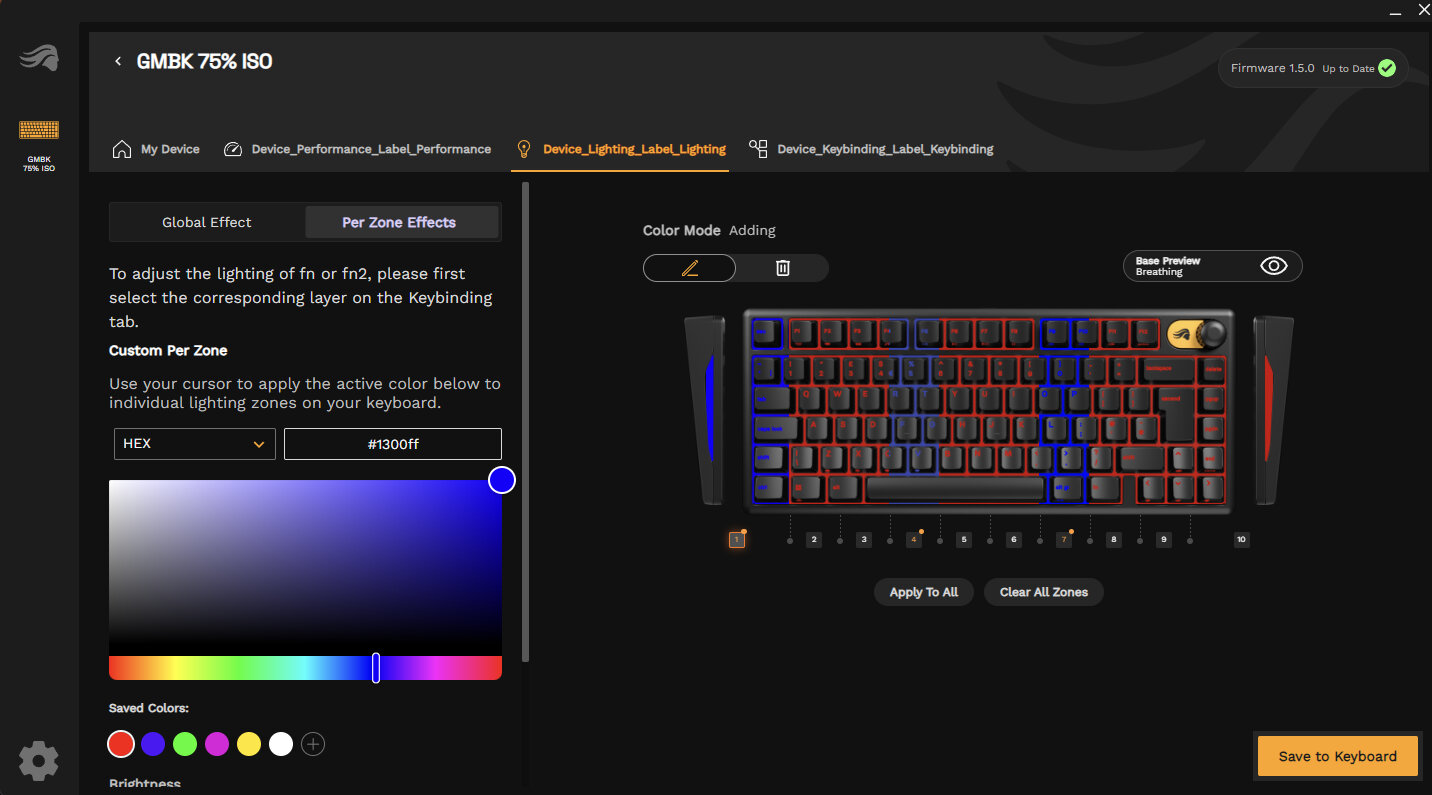Viewport: 1432px width, 795px height.
Task: Open settings via the gear icon
Action: tap(39, 761)
